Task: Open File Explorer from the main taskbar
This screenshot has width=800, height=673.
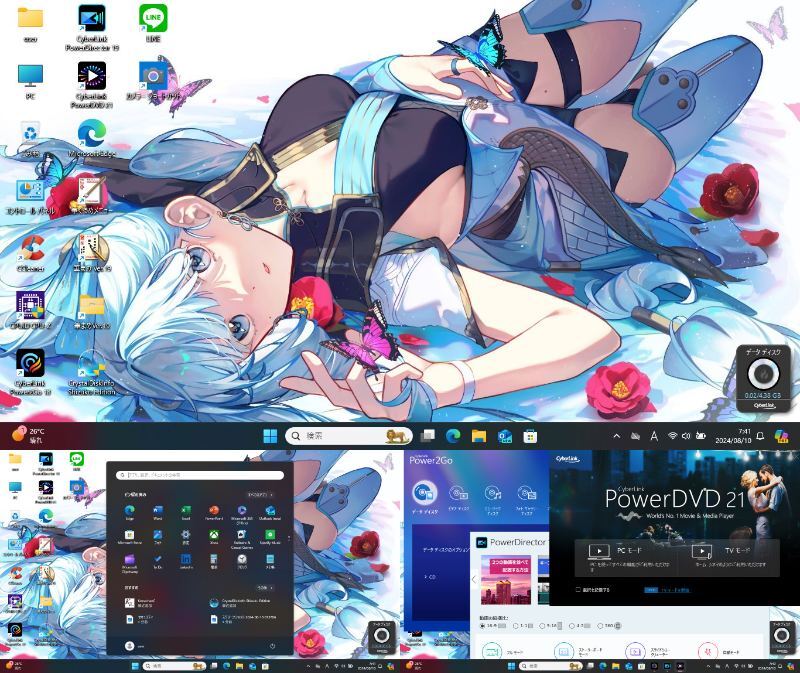Action: pyautogui.click(x=479, y=436)
